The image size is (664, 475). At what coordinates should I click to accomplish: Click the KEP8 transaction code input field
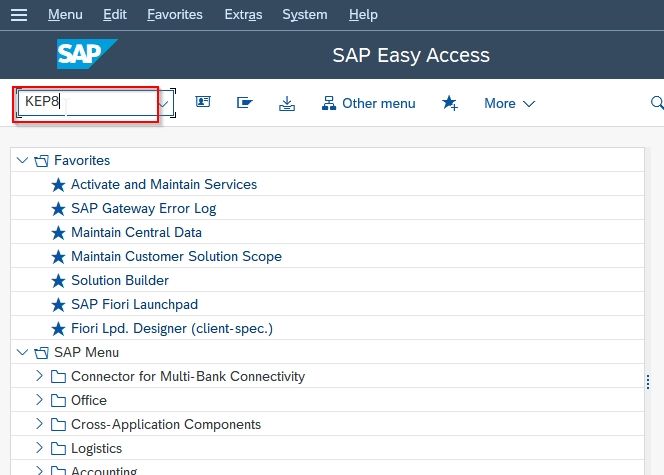pos(87,103)
